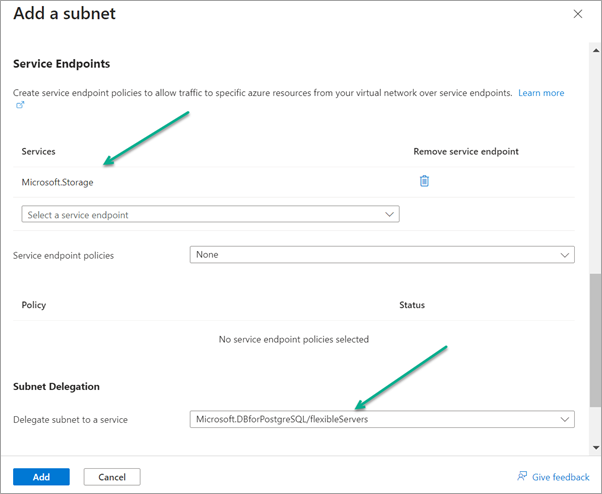Click the No service endpoint policies selected text
602x494 pixels.
pyautogui.click(x=294, y=339)
